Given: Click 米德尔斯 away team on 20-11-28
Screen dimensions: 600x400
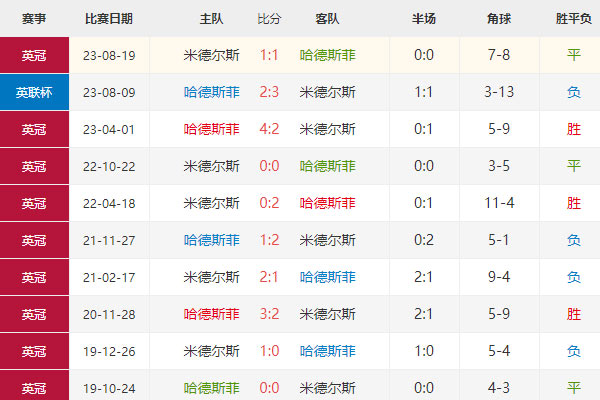Looking at the screenshot, I should (328, 314).
